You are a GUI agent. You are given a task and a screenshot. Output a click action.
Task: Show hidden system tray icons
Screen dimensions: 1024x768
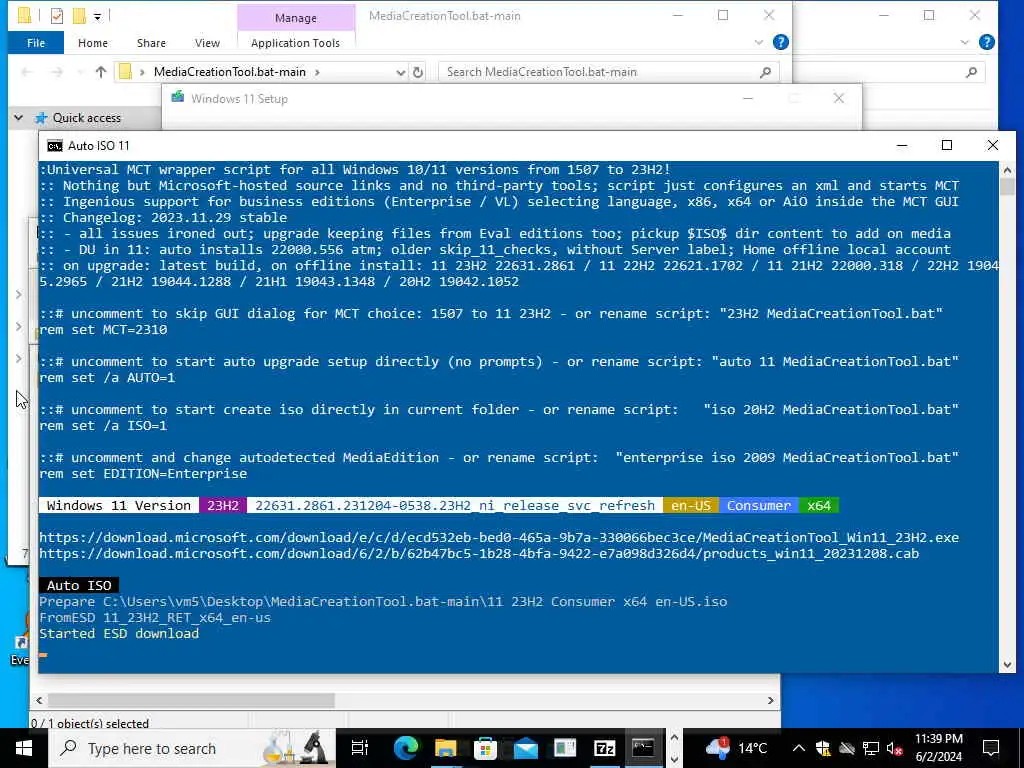[799, 748]
